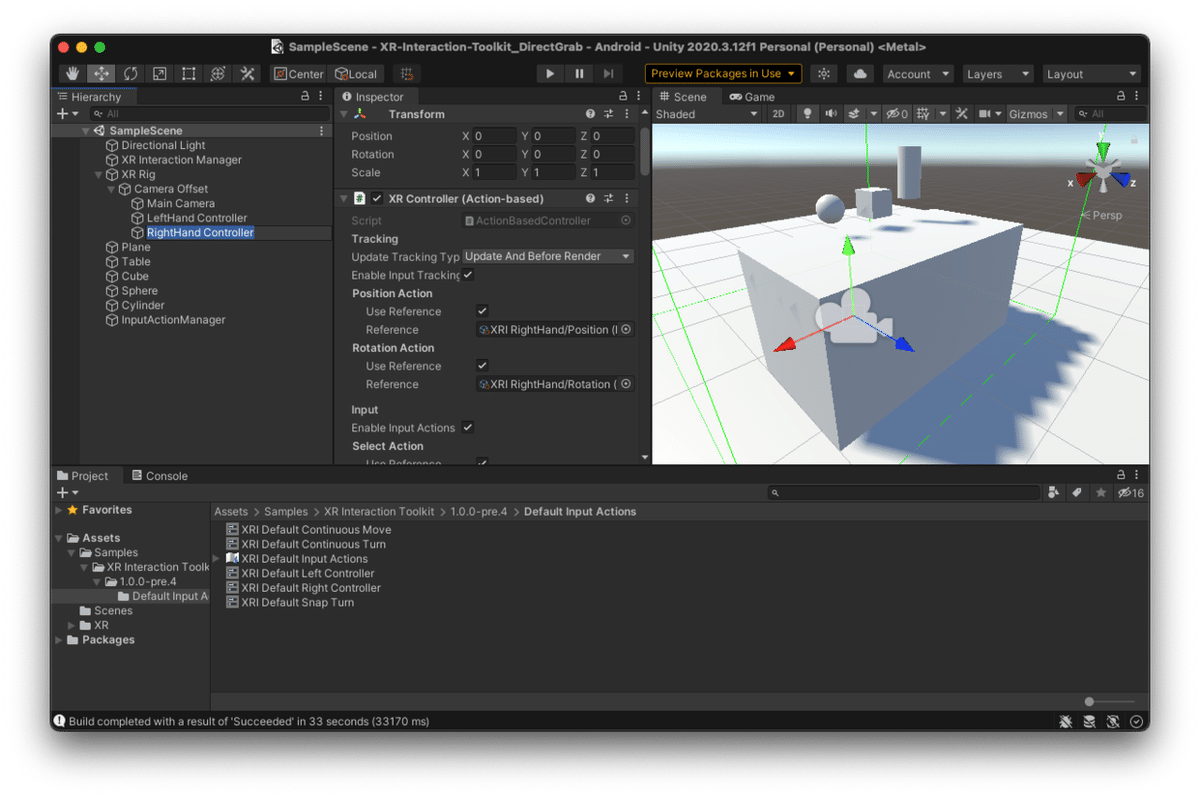Toggle the 2D scene view button
Image resolution: width=1200 pixels, height=798 pixels.
click(x=779, y=114)
